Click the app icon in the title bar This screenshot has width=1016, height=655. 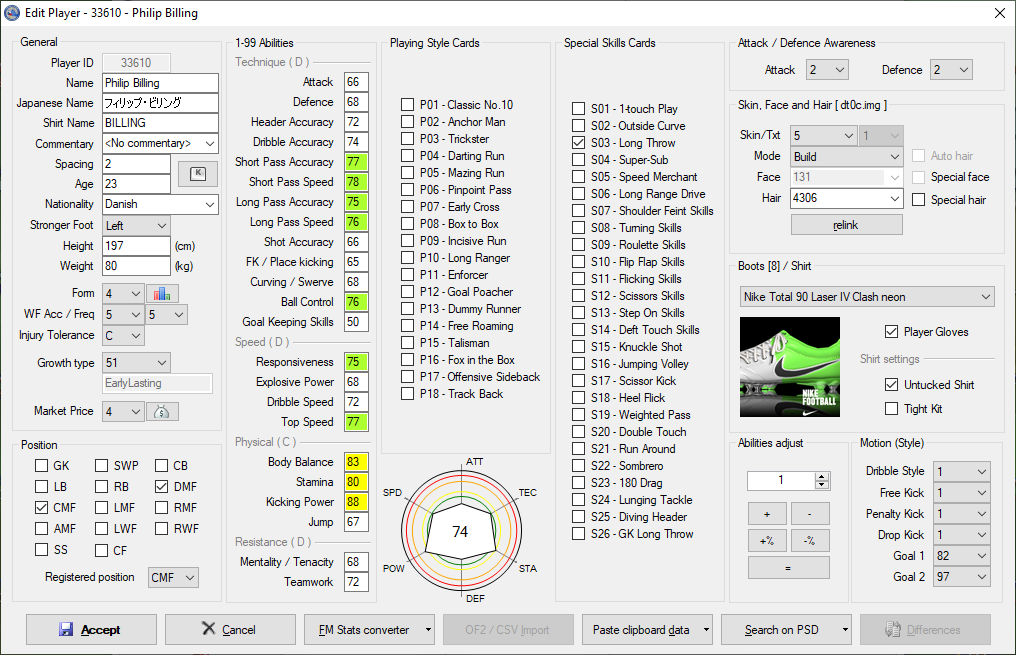(12, 12)
